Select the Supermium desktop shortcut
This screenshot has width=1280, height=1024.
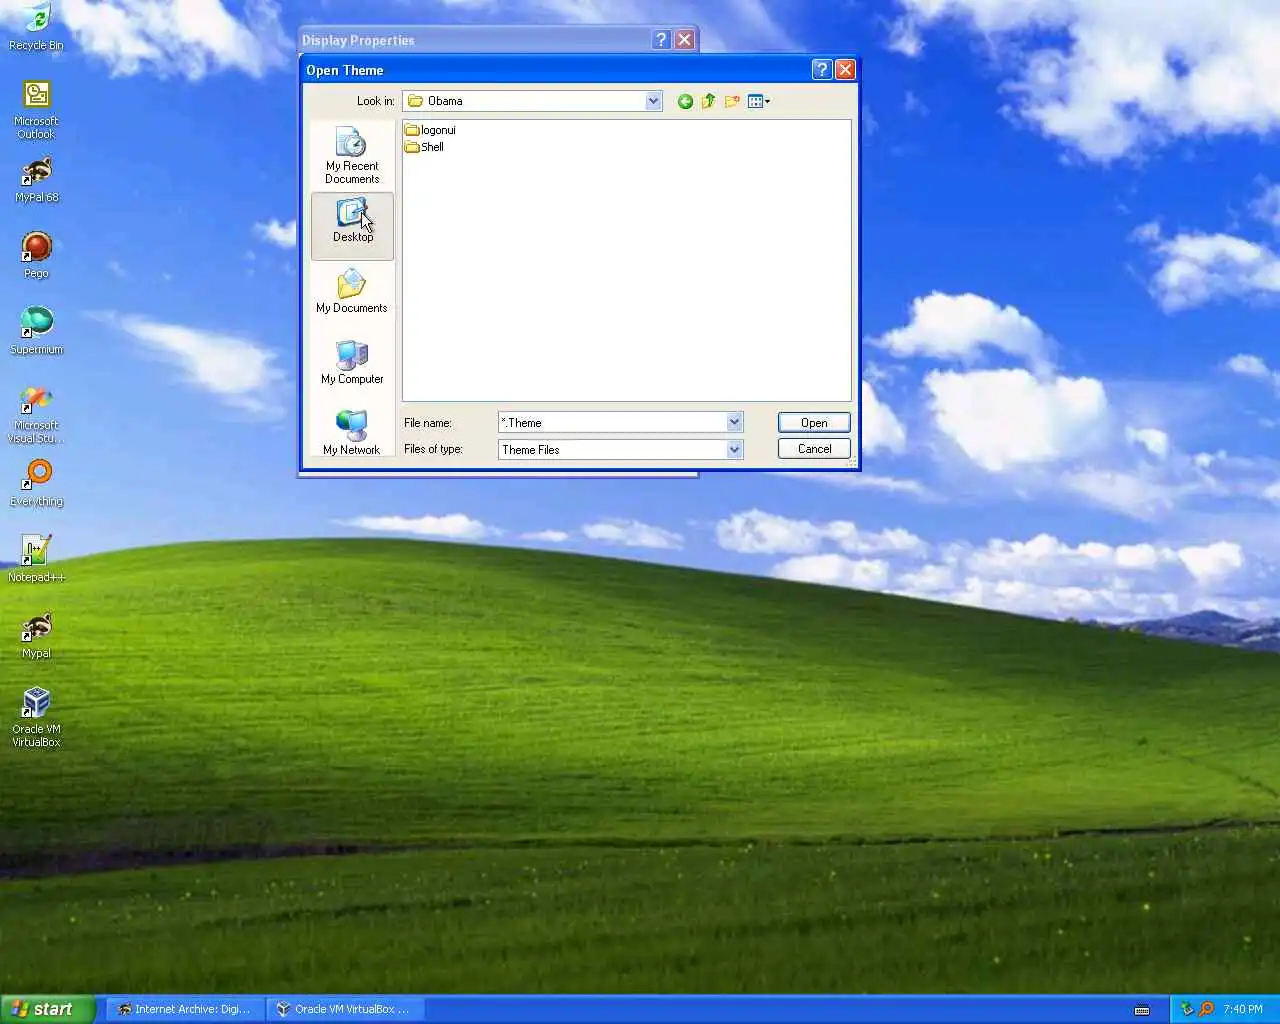[36, 331]
